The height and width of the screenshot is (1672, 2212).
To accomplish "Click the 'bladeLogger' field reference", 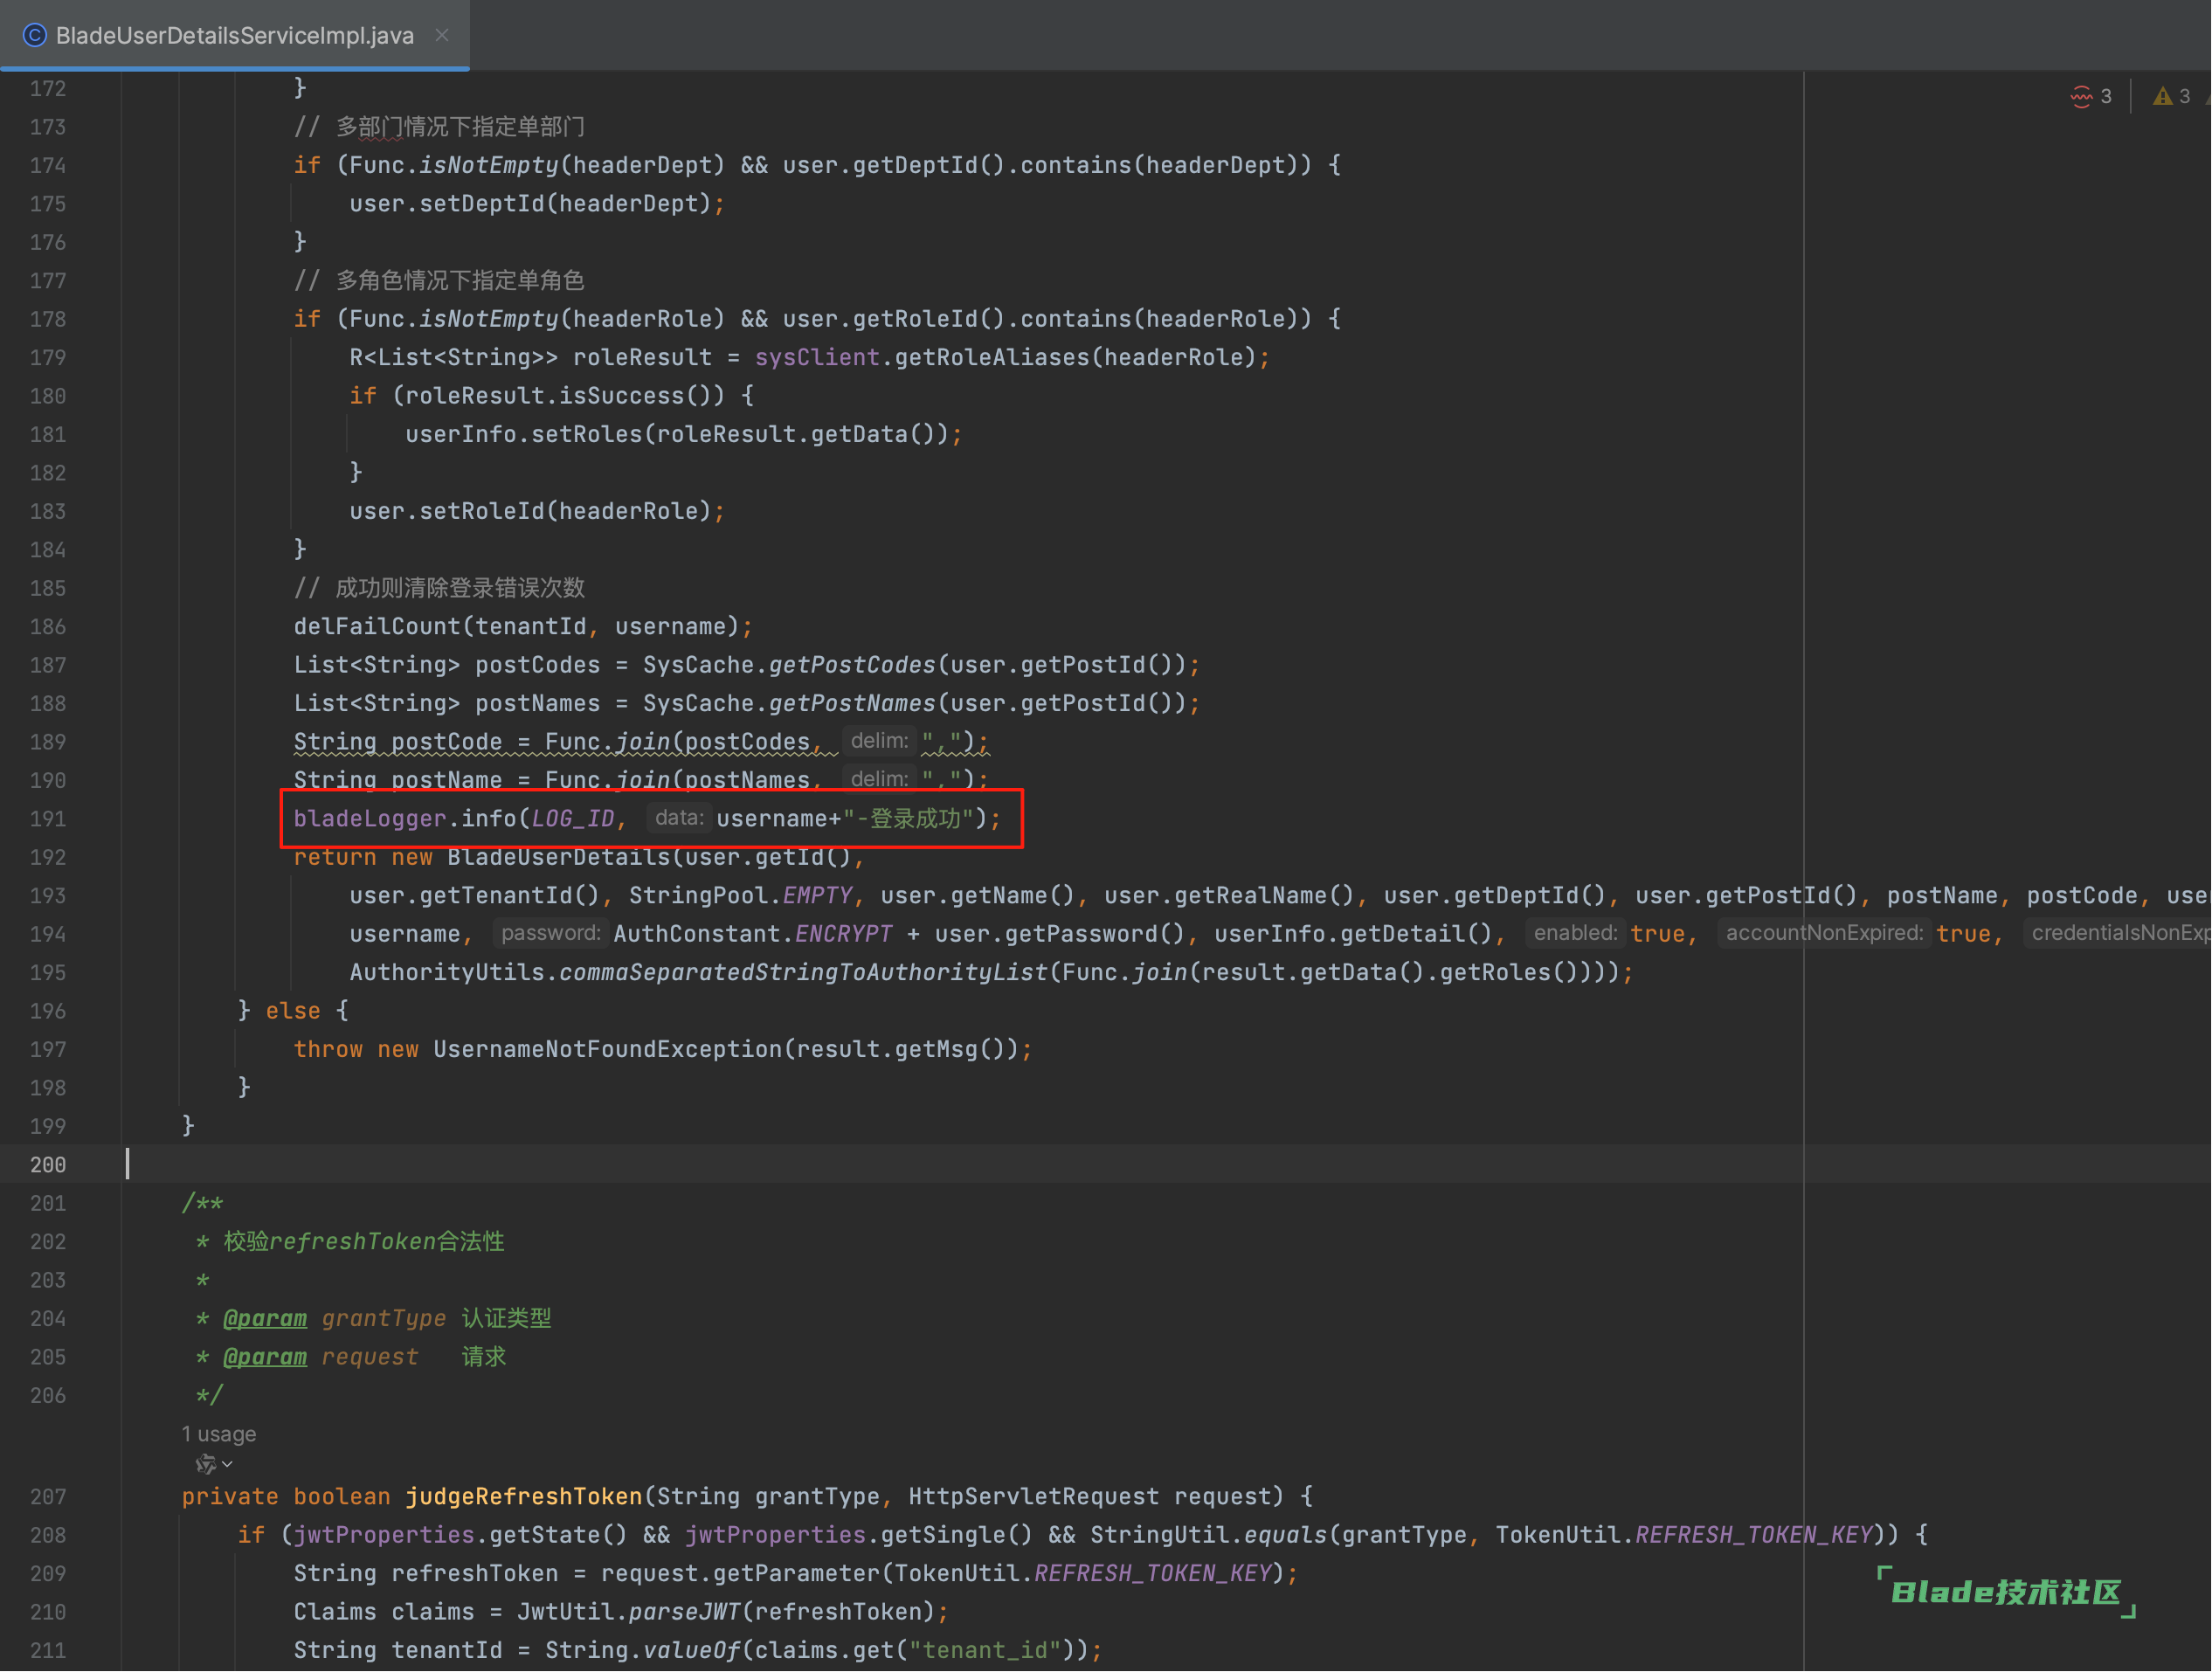I will pos(370,819).
